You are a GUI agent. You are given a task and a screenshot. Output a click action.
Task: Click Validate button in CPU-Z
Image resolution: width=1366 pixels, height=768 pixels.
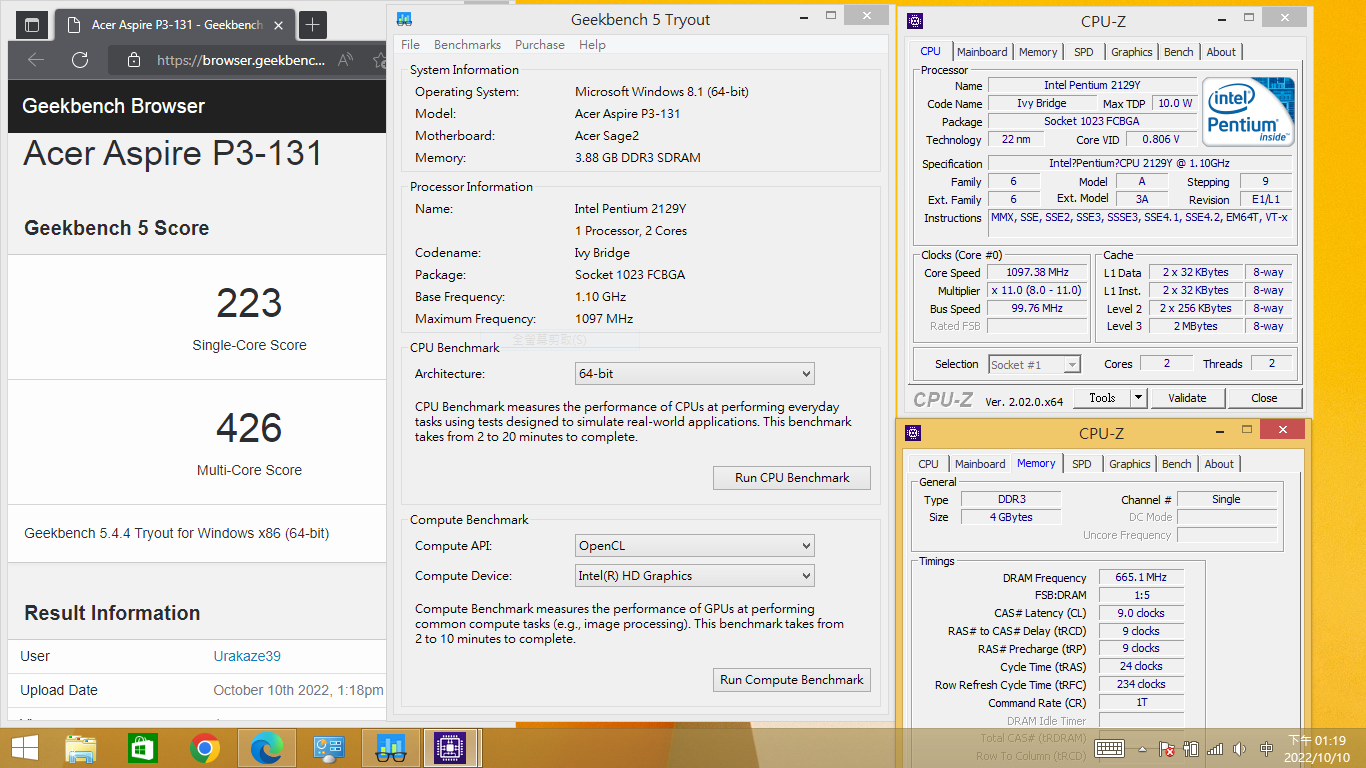pos(1187,398)
